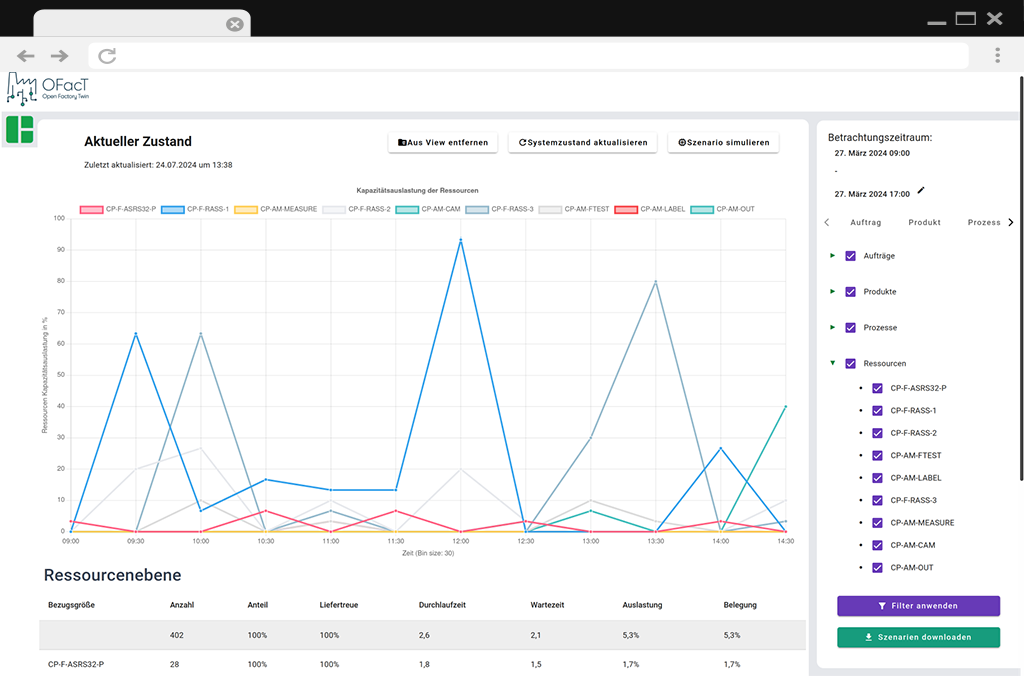The image size is (1024, 693).
Task: Toggle CP-AM-OUT legend swatch
Action: pos(702,210)
